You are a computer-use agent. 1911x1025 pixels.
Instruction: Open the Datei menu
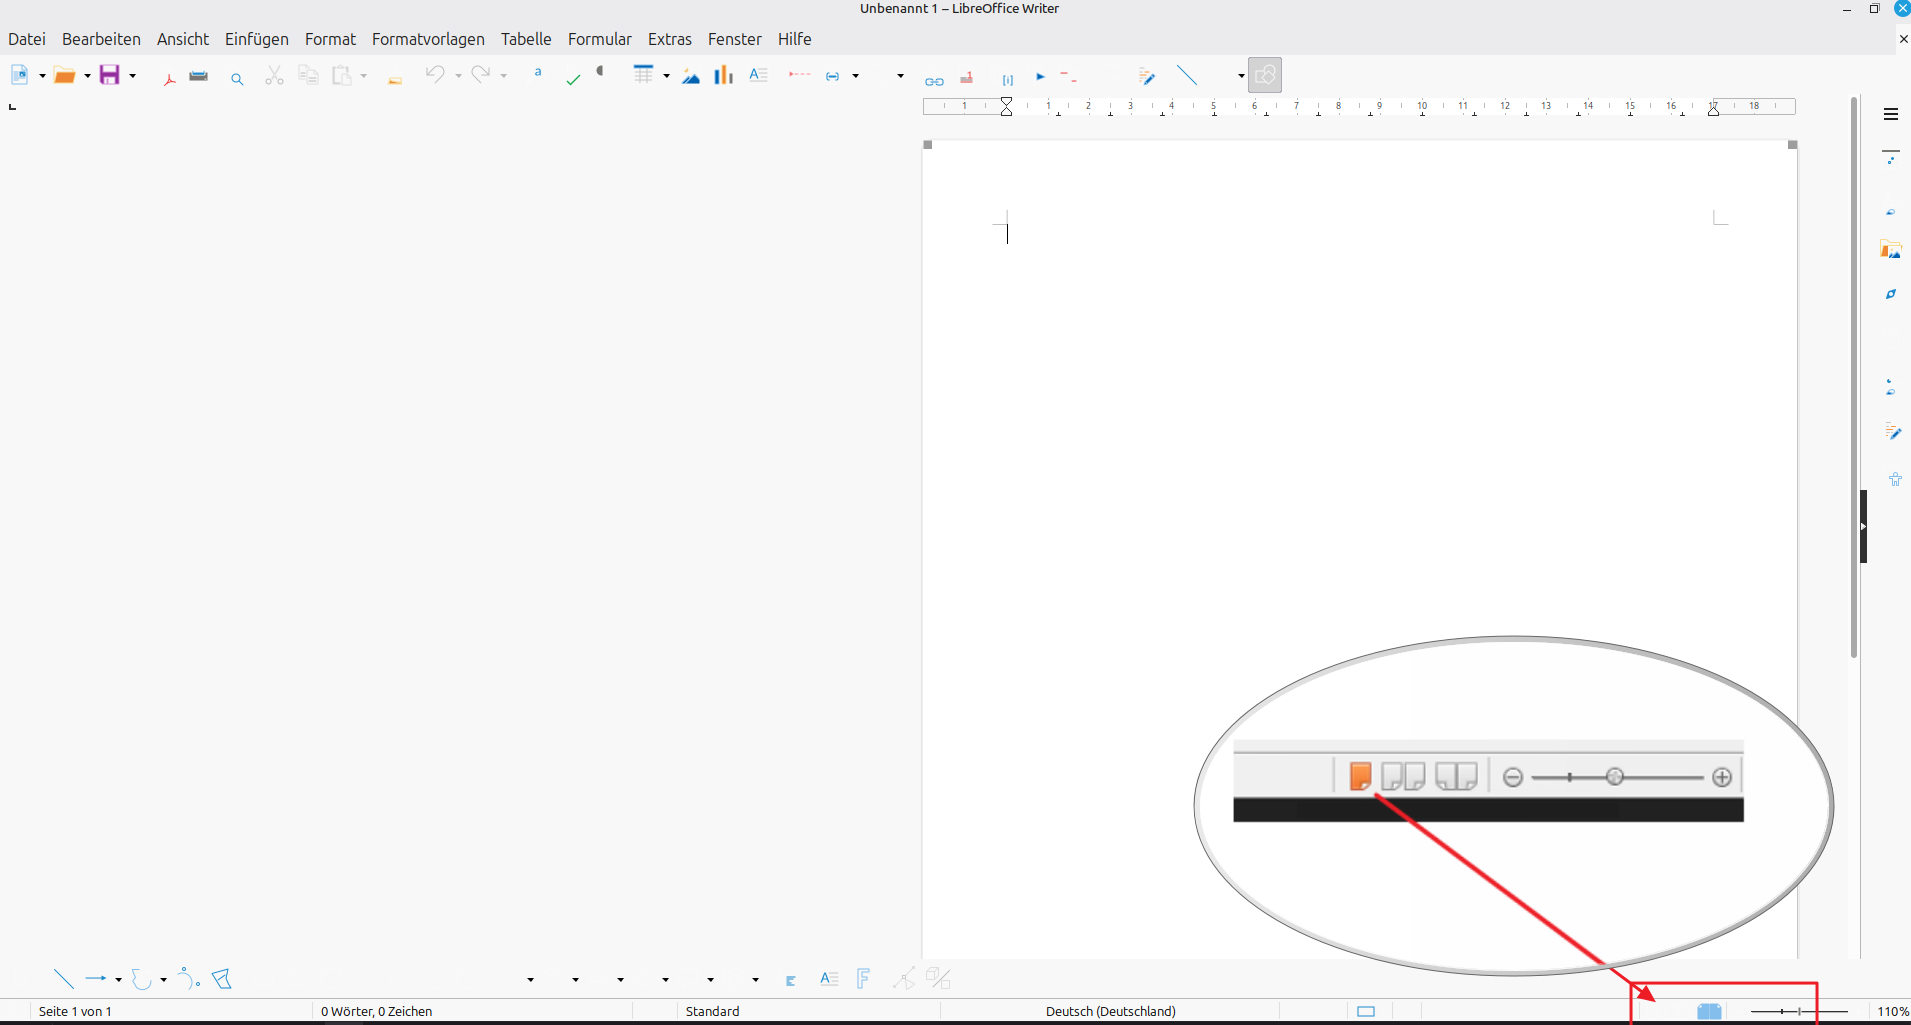[27, 39]
